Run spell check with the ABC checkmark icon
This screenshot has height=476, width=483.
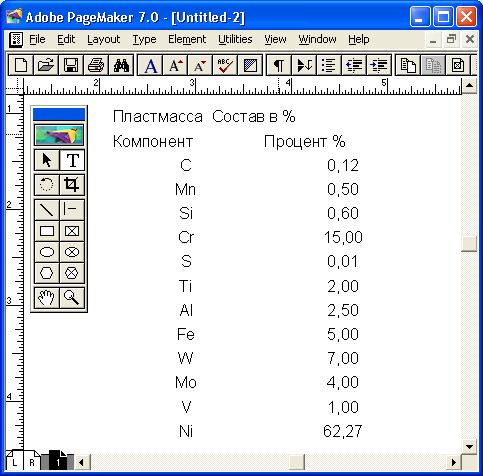[x=225, y=65]
